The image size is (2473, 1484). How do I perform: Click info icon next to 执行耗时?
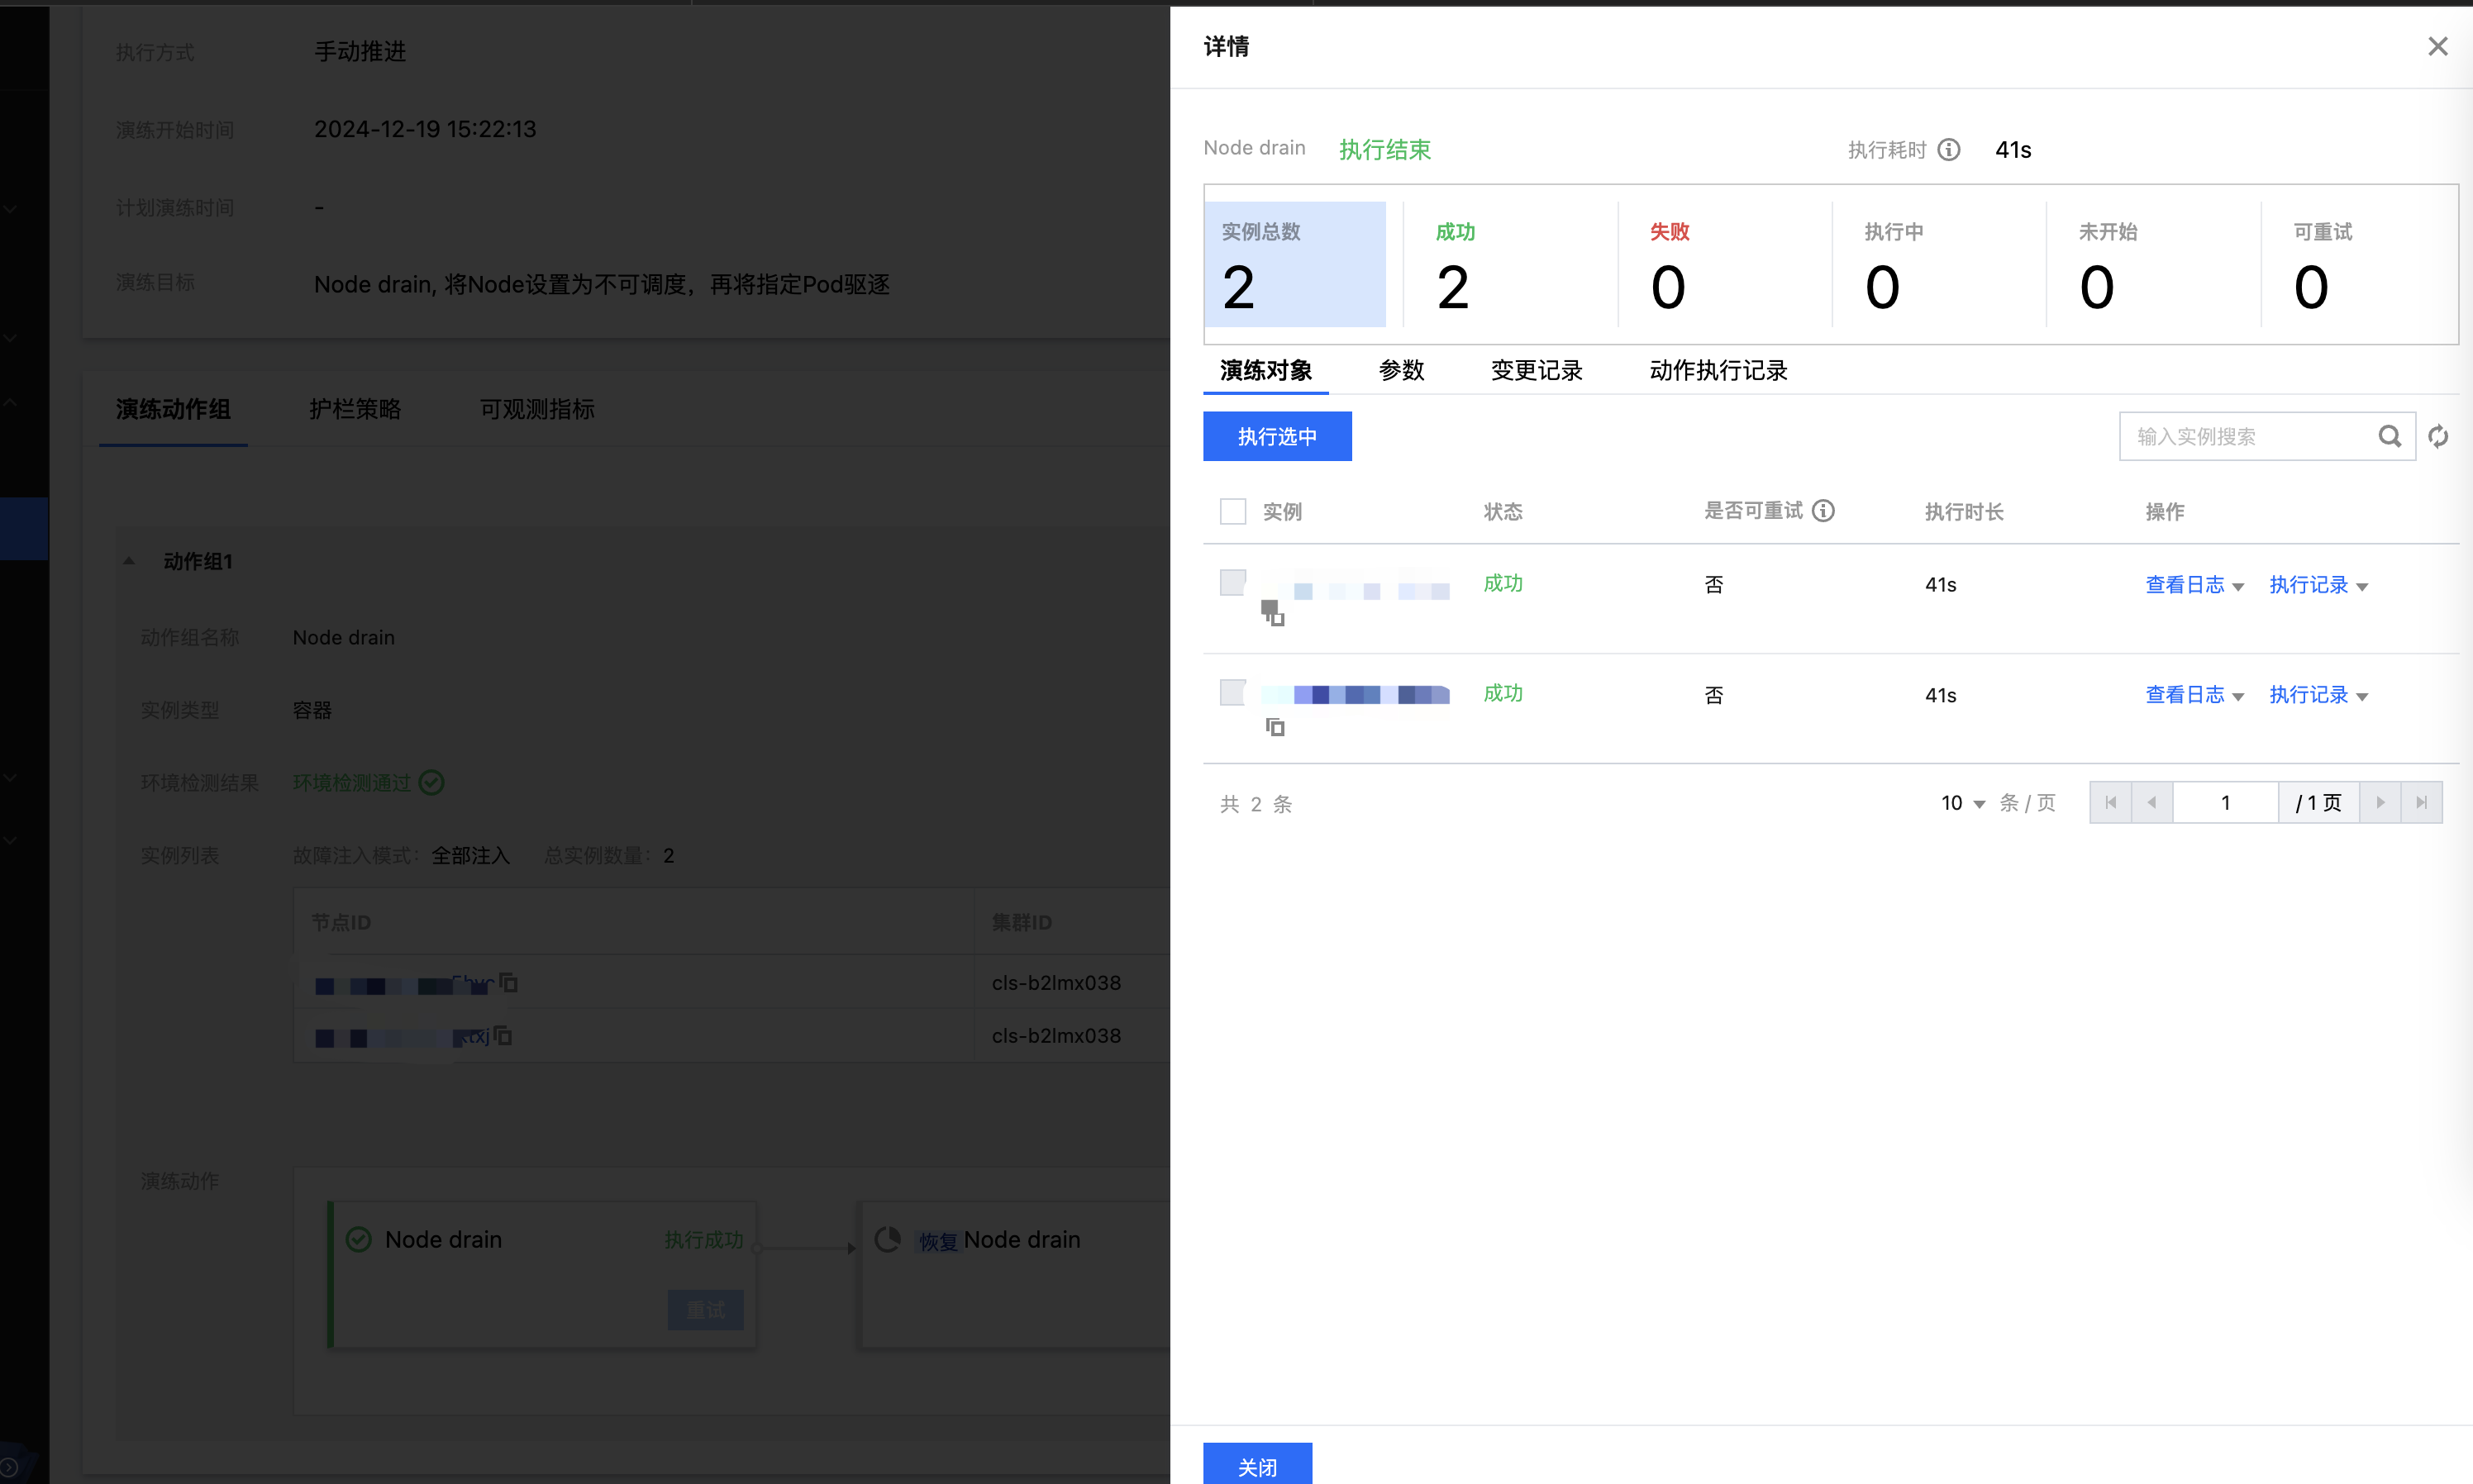[1948, 149]
